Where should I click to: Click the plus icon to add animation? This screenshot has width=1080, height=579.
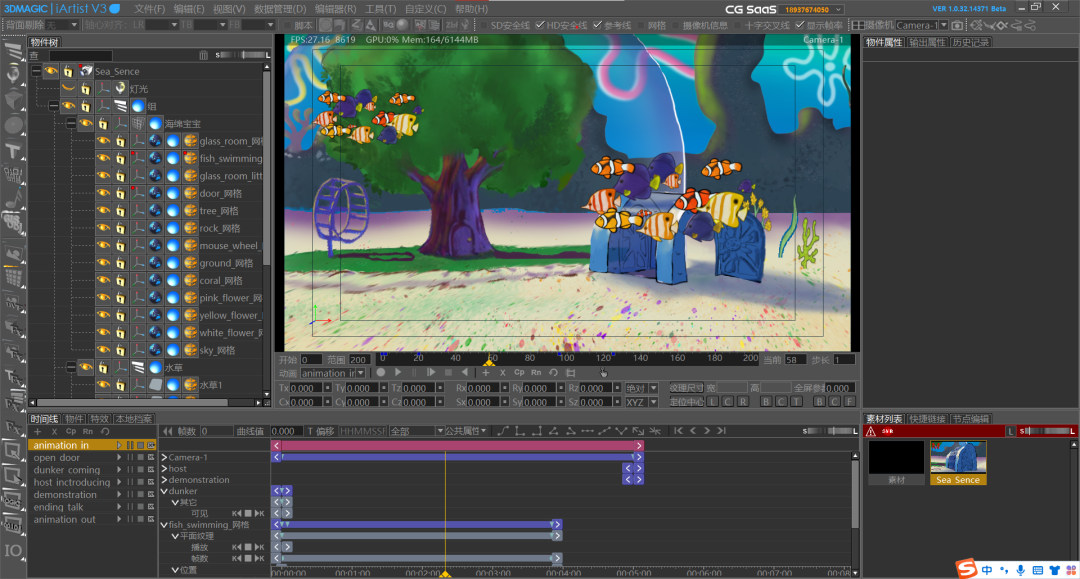486,372
